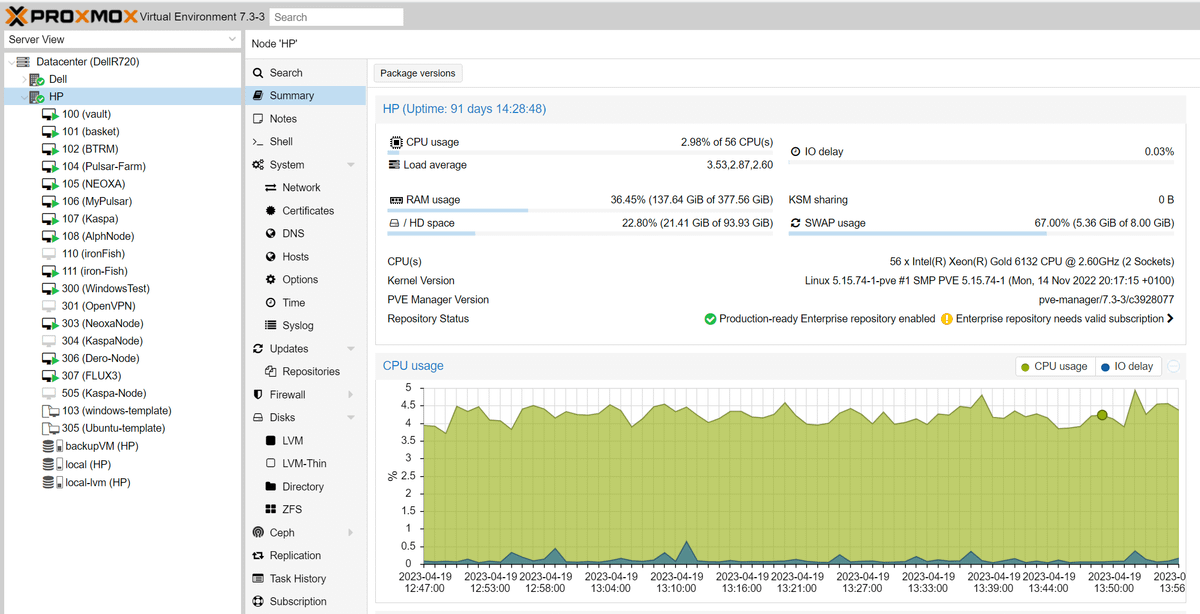
Task: Toggle CPU usage series in chart legend
Action: (x=1054, y=367)
